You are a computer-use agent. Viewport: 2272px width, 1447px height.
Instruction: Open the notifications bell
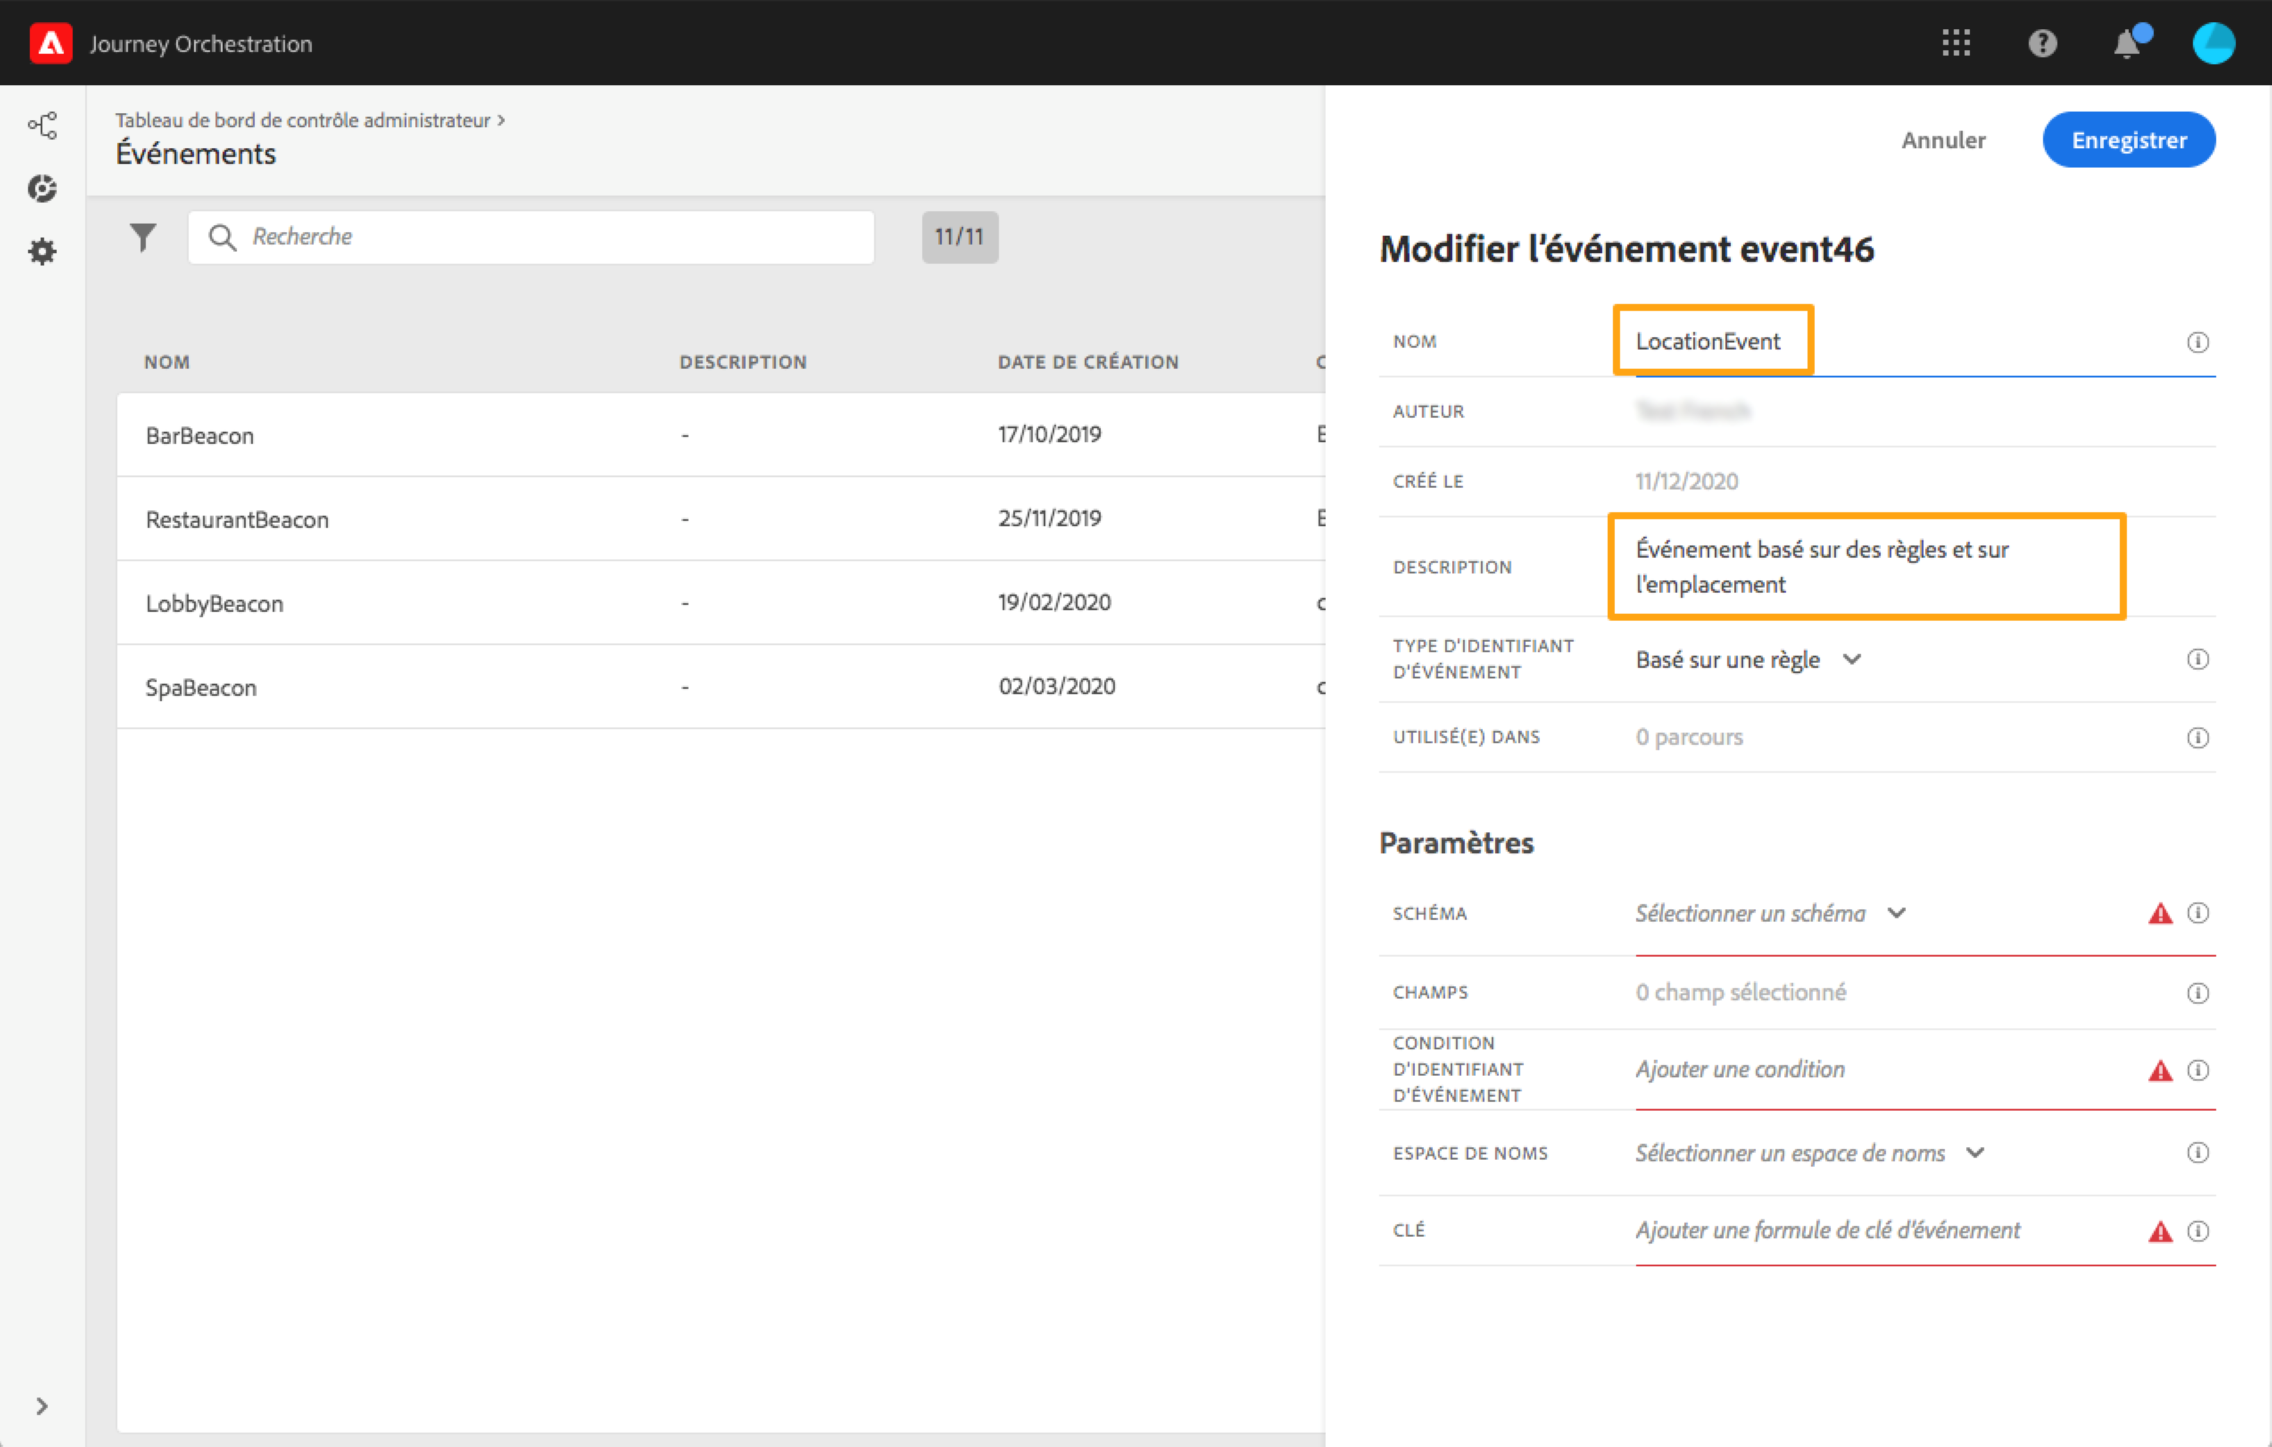(x=2127, y=44)
